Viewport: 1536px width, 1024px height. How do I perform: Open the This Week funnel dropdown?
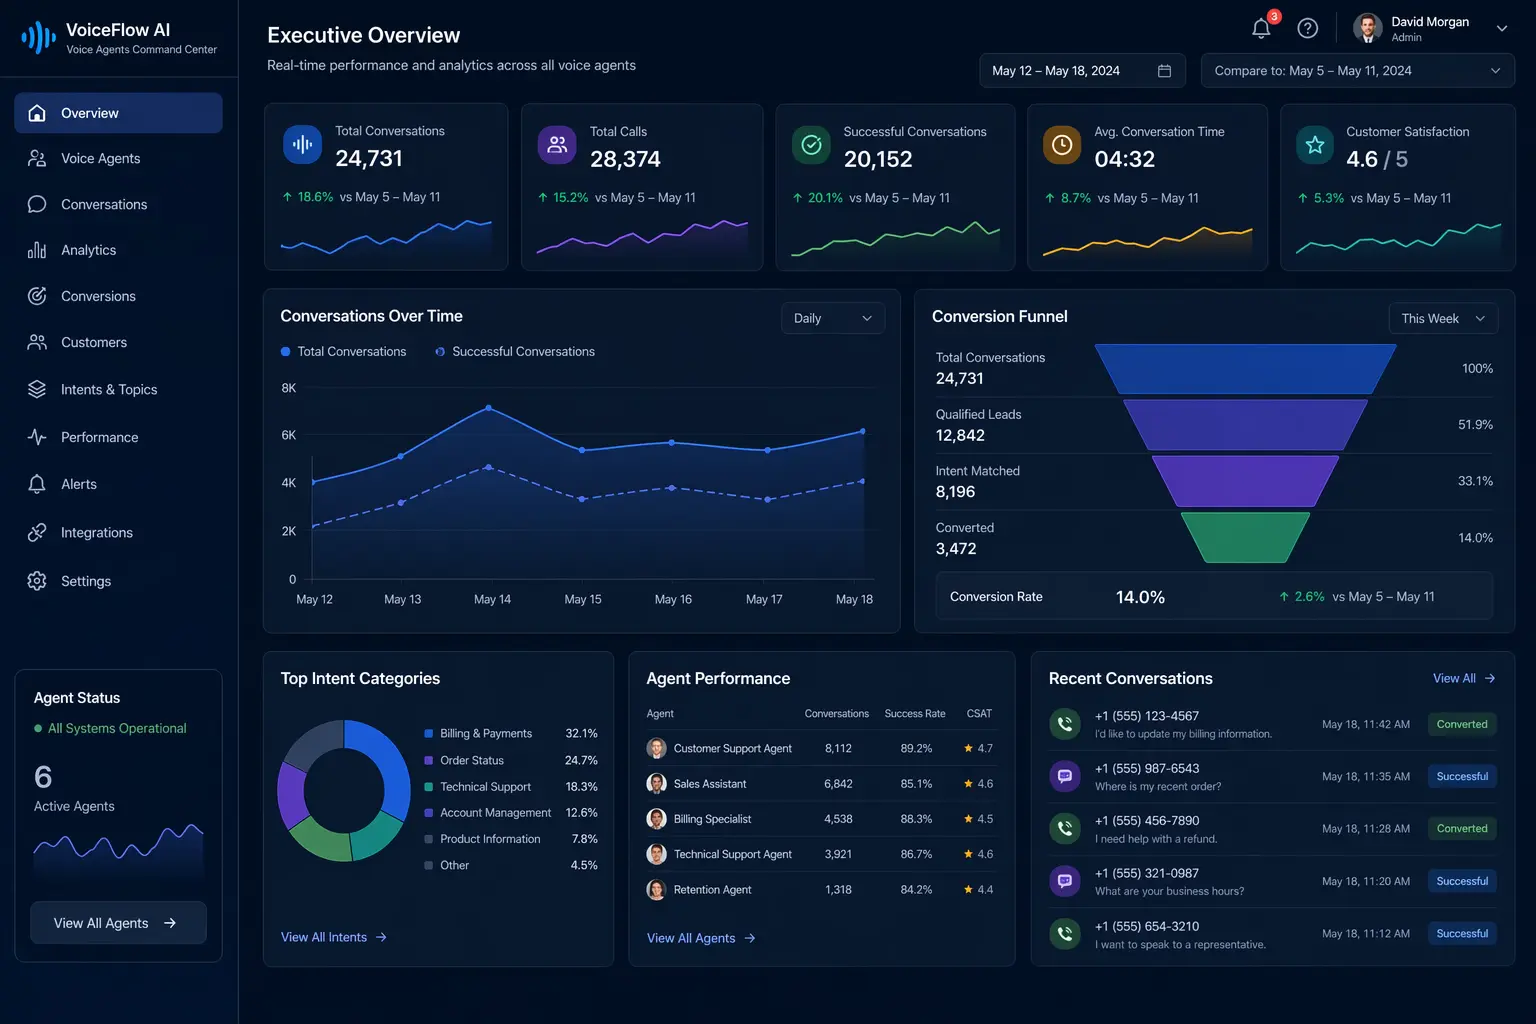(x=1443, y=318)
